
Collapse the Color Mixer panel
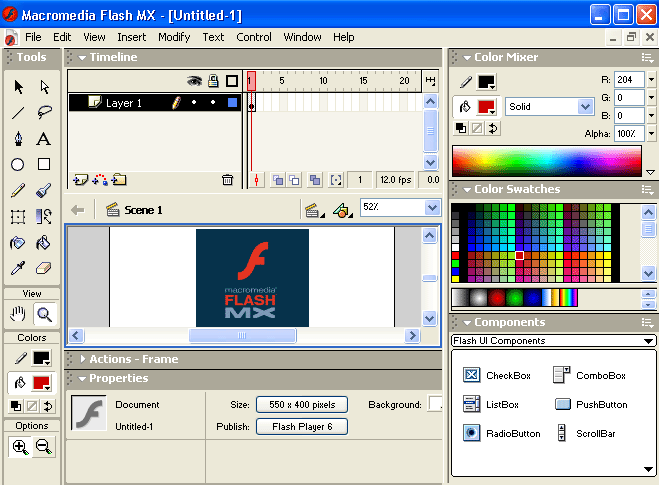pyautogui.click(x=467, y=58)
